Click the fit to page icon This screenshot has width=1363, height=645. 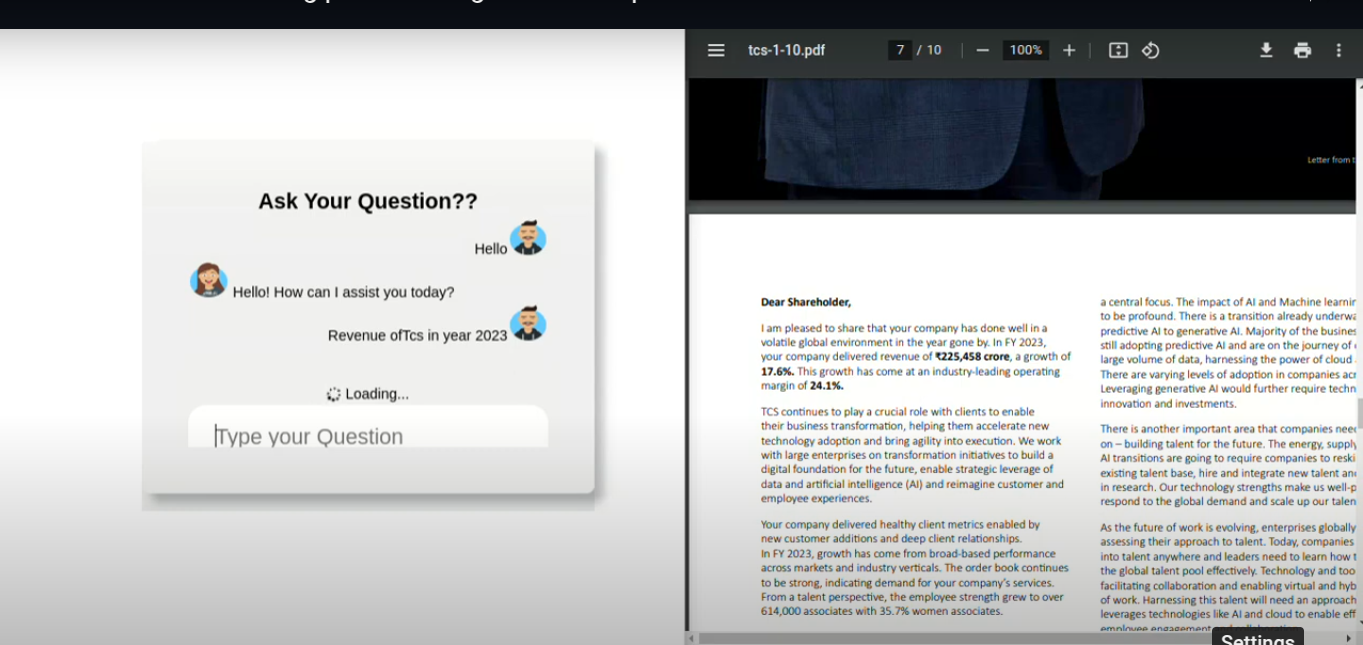tap(1118, 50)
